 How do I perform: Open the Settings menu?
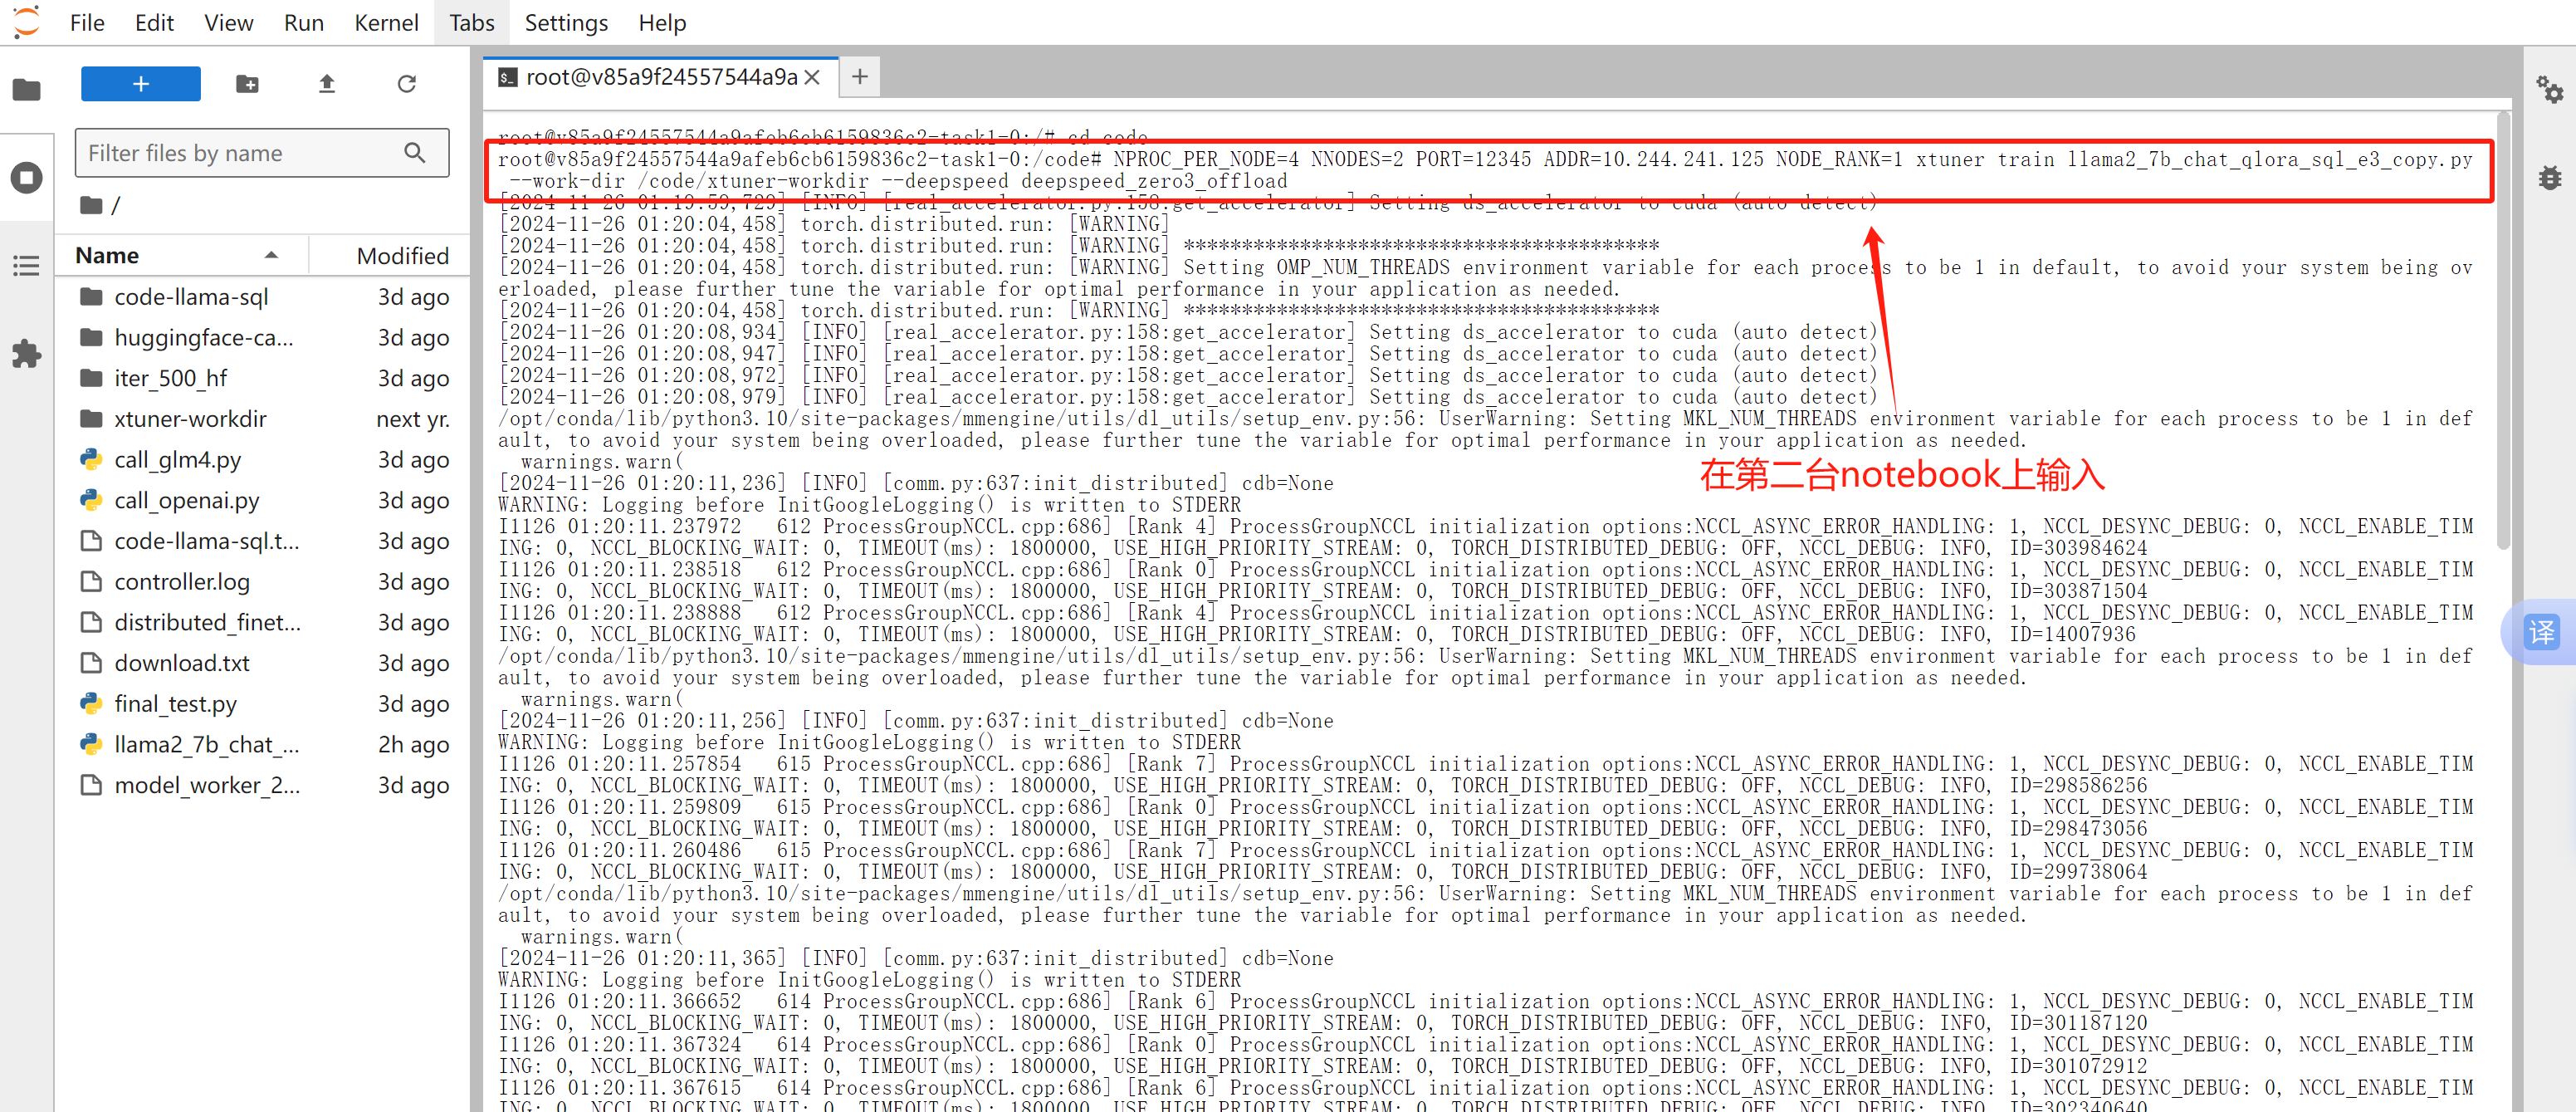click(x=566, y=22)
